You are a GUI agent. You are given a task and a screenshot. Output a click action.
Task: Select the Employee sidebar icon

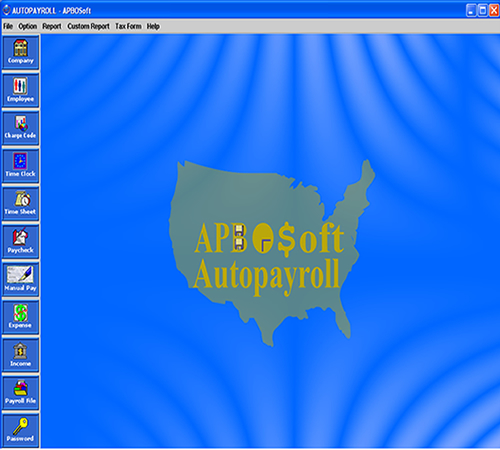tap(20, 90)
